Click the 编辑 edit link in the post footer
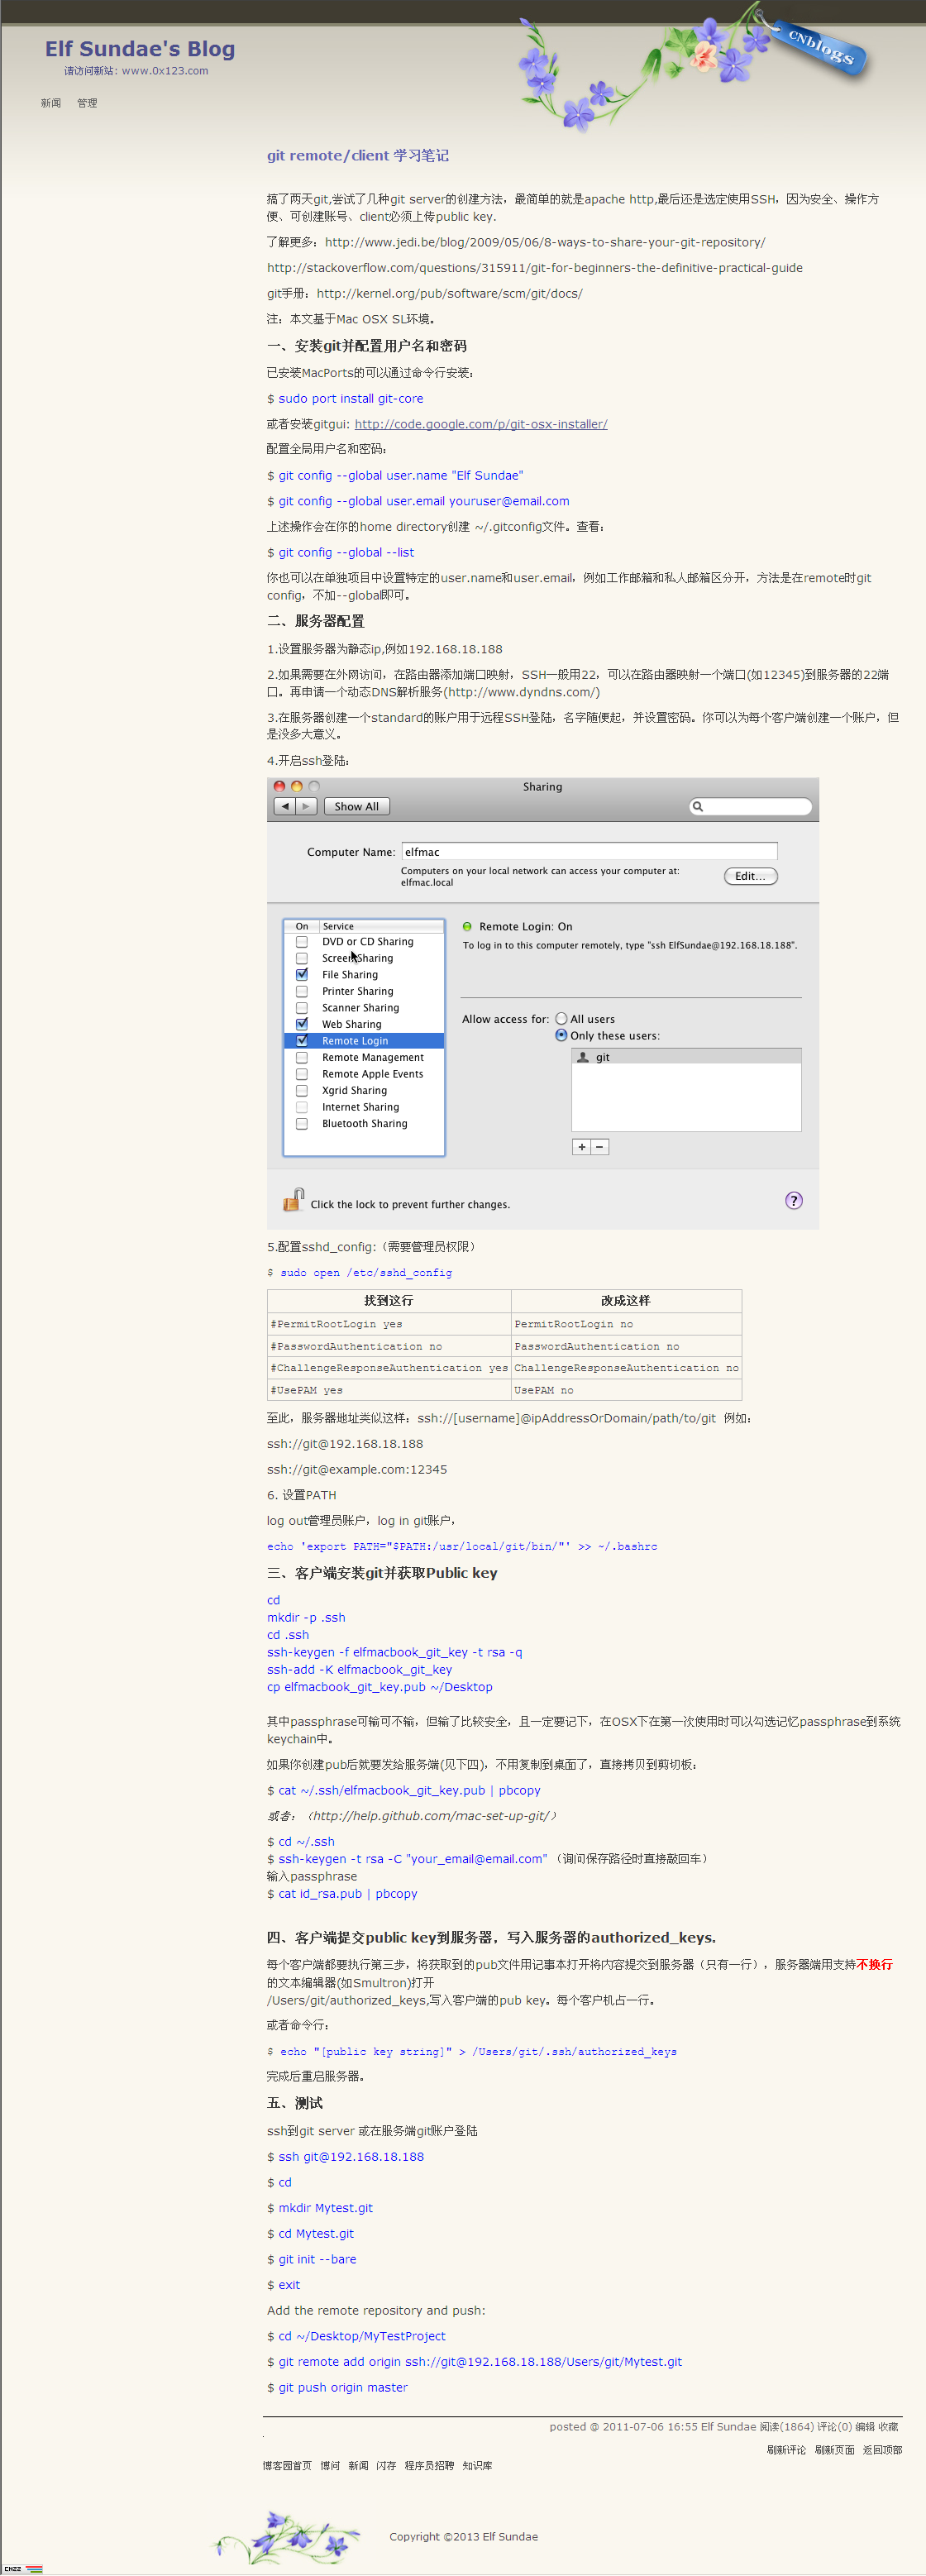The width and height of the screenshot is (926, 2576). pyautogui.click(x=865, y=2427)
